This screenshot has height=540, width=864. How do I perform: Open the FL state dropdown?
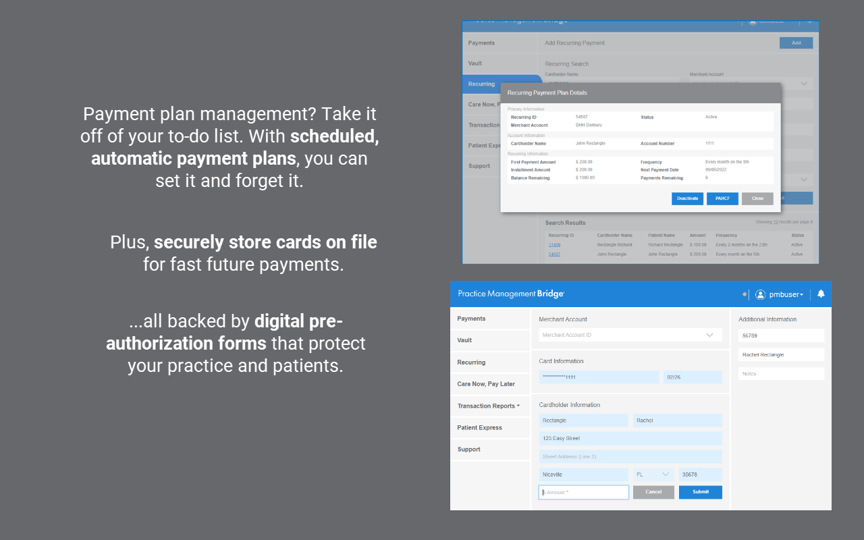click(653, 474)
